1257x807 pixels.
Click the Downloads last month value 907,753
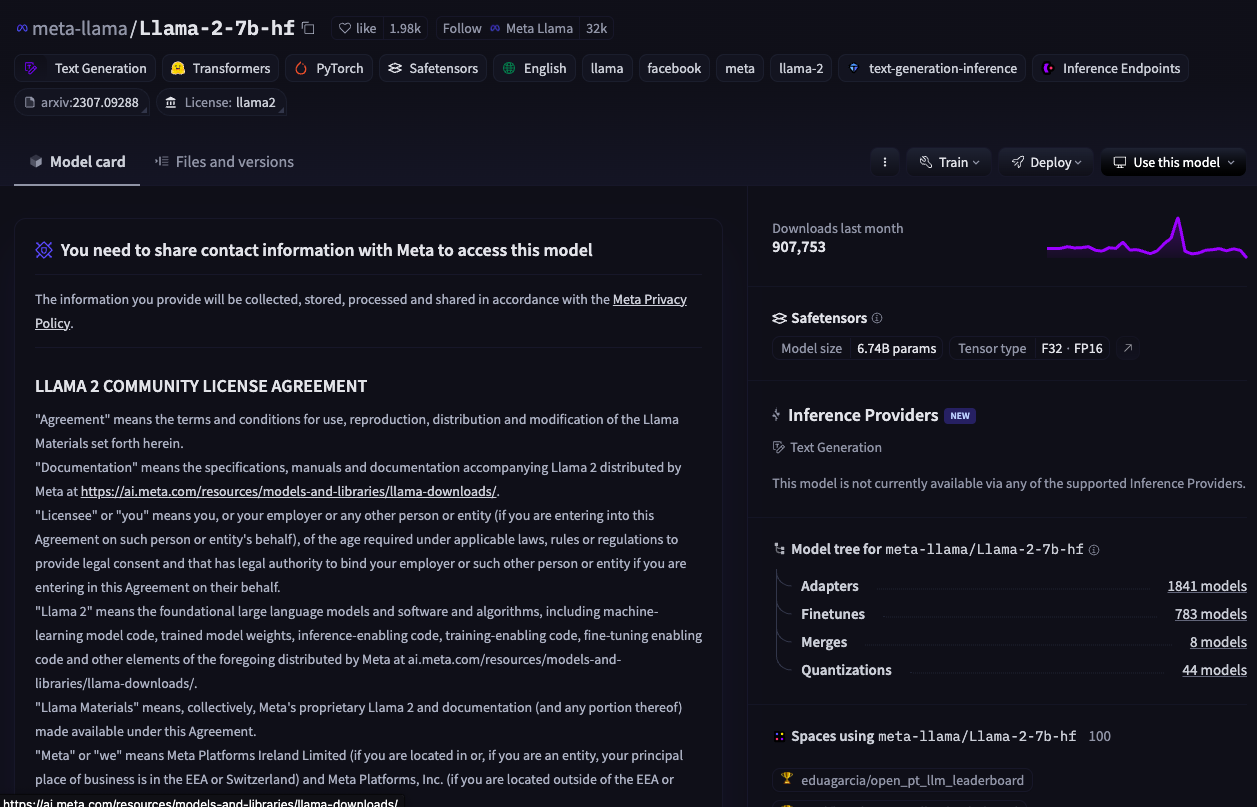[x=799, y=247]
